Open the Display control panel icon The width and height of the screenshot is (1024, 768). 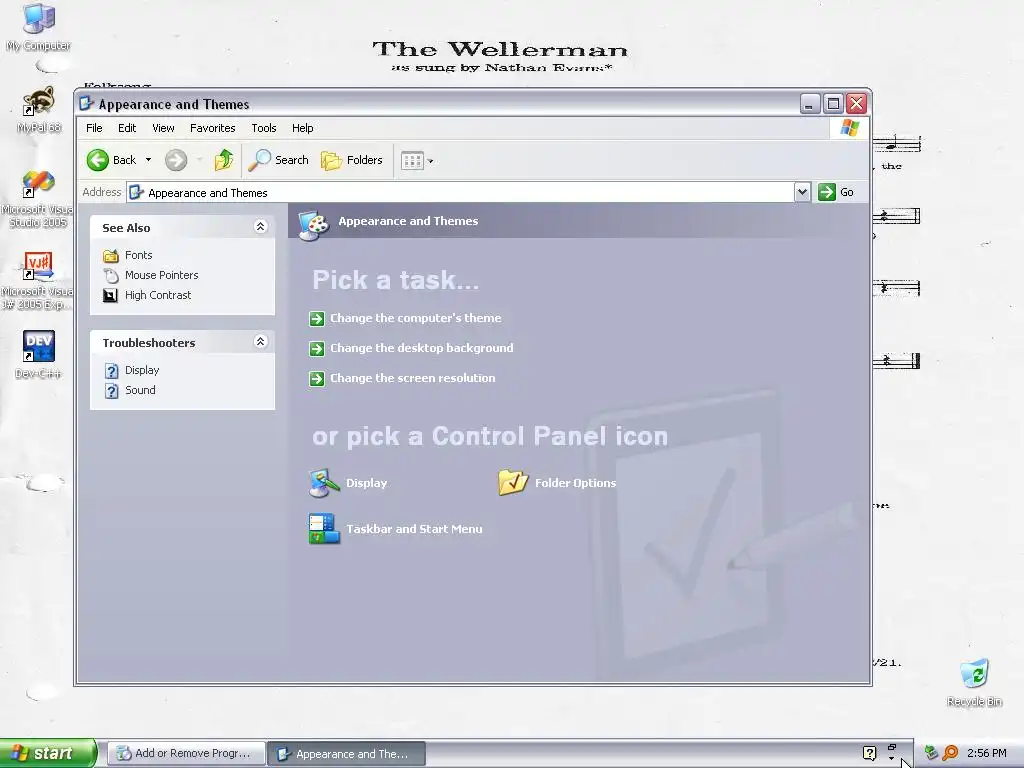325,483
